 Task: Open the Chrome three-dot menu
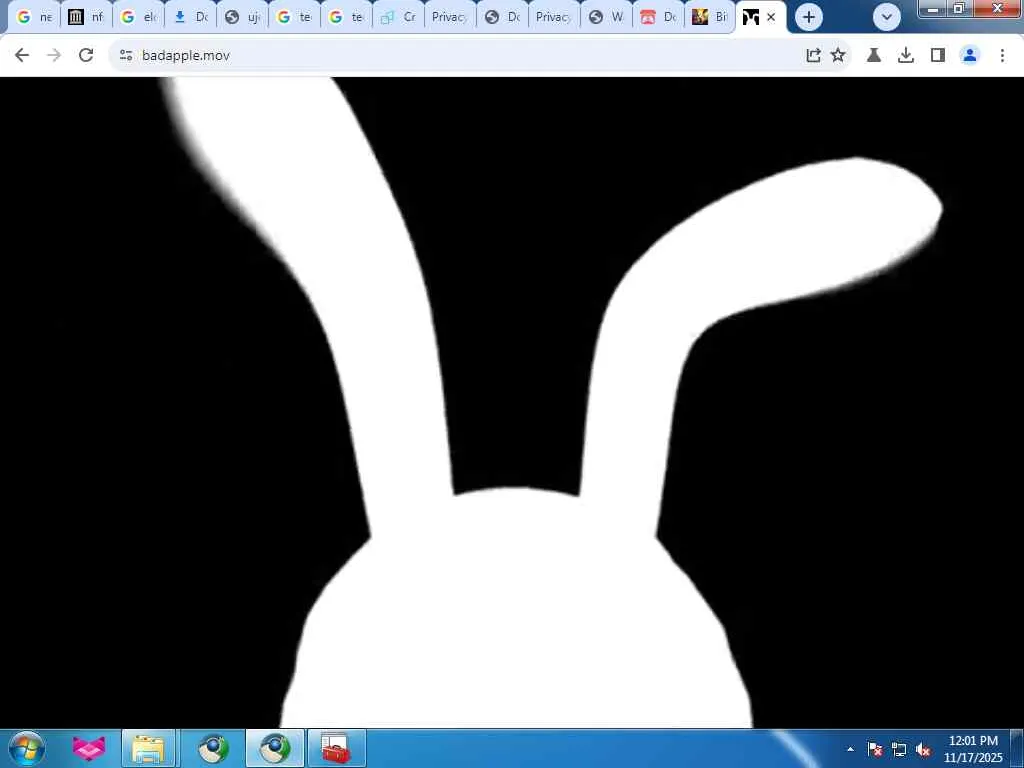pyautogui.click(x=1002, y=56)
